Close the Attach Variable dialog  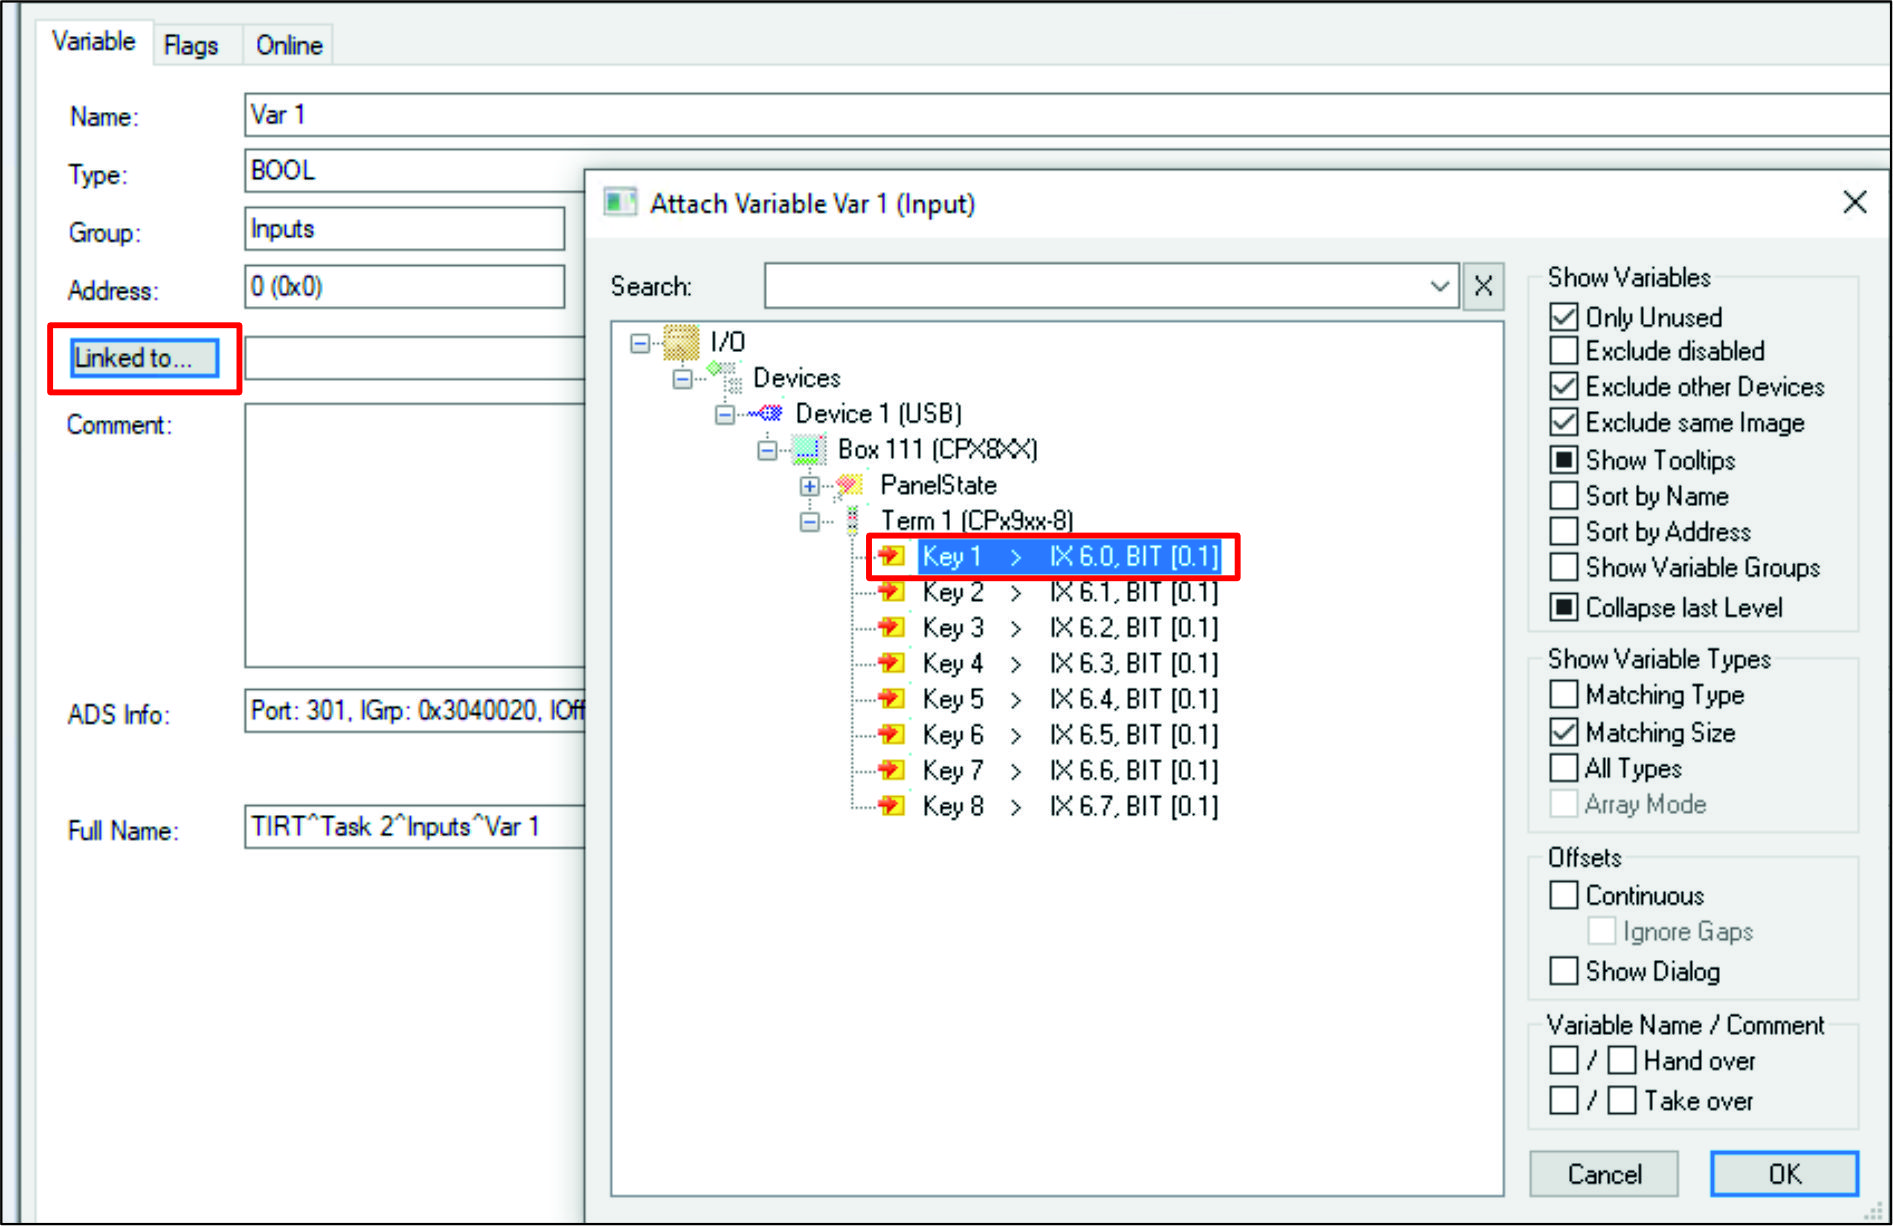tap(1855, 202)
